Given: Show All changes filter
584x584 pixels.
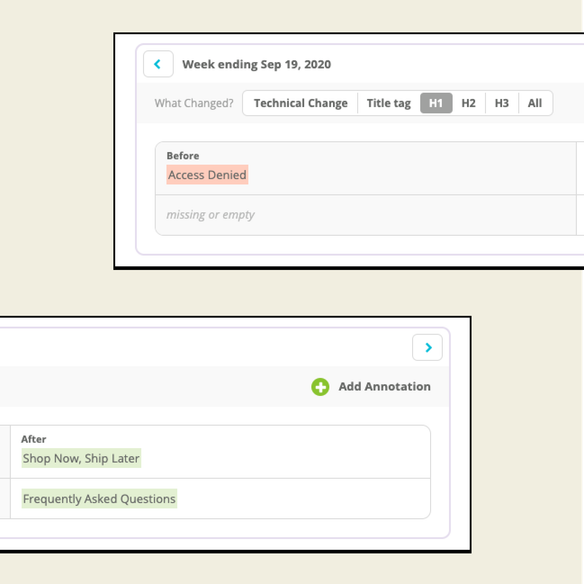Looking at the screenshot, I should coord(535,103).
